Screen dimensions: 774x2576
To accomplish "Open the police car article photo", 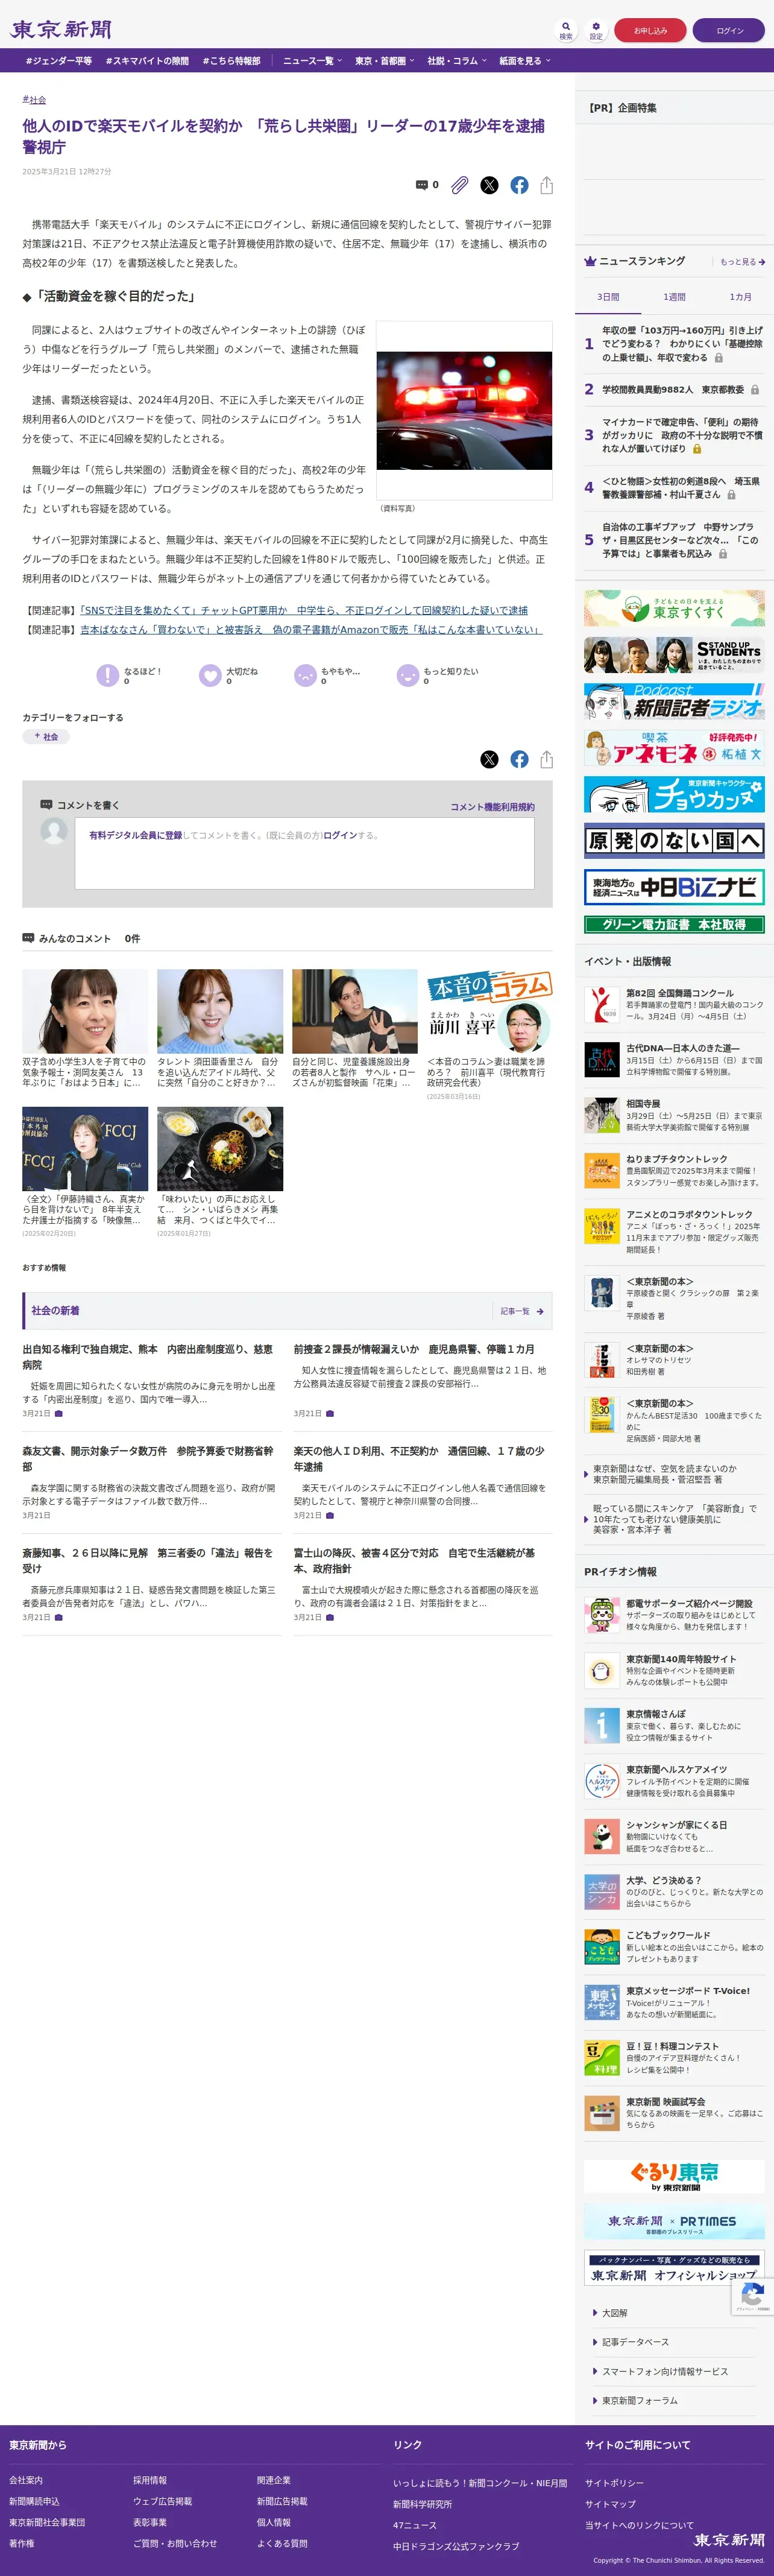I will click(x=464, y=410).
